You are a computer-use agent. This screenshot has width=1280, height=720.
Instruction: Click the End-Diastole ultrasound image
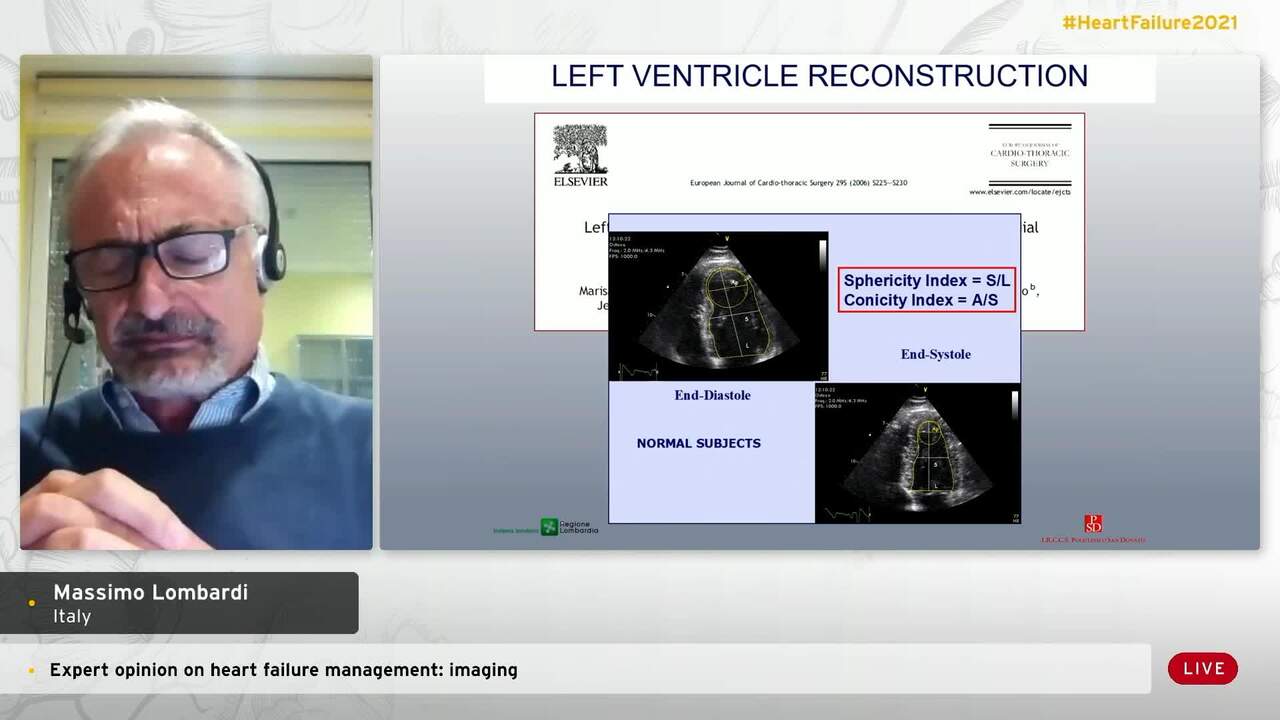tap(718, 303)
